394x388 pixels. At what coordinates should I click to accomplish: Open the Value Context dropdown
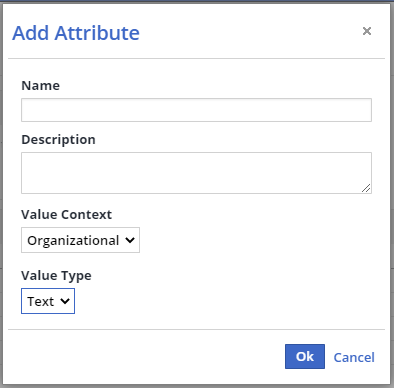click(80, 240)
